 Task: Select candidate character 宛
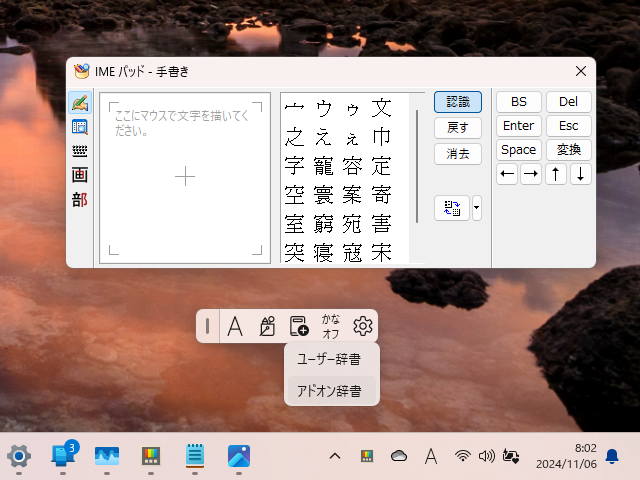[x=352, y=224]
